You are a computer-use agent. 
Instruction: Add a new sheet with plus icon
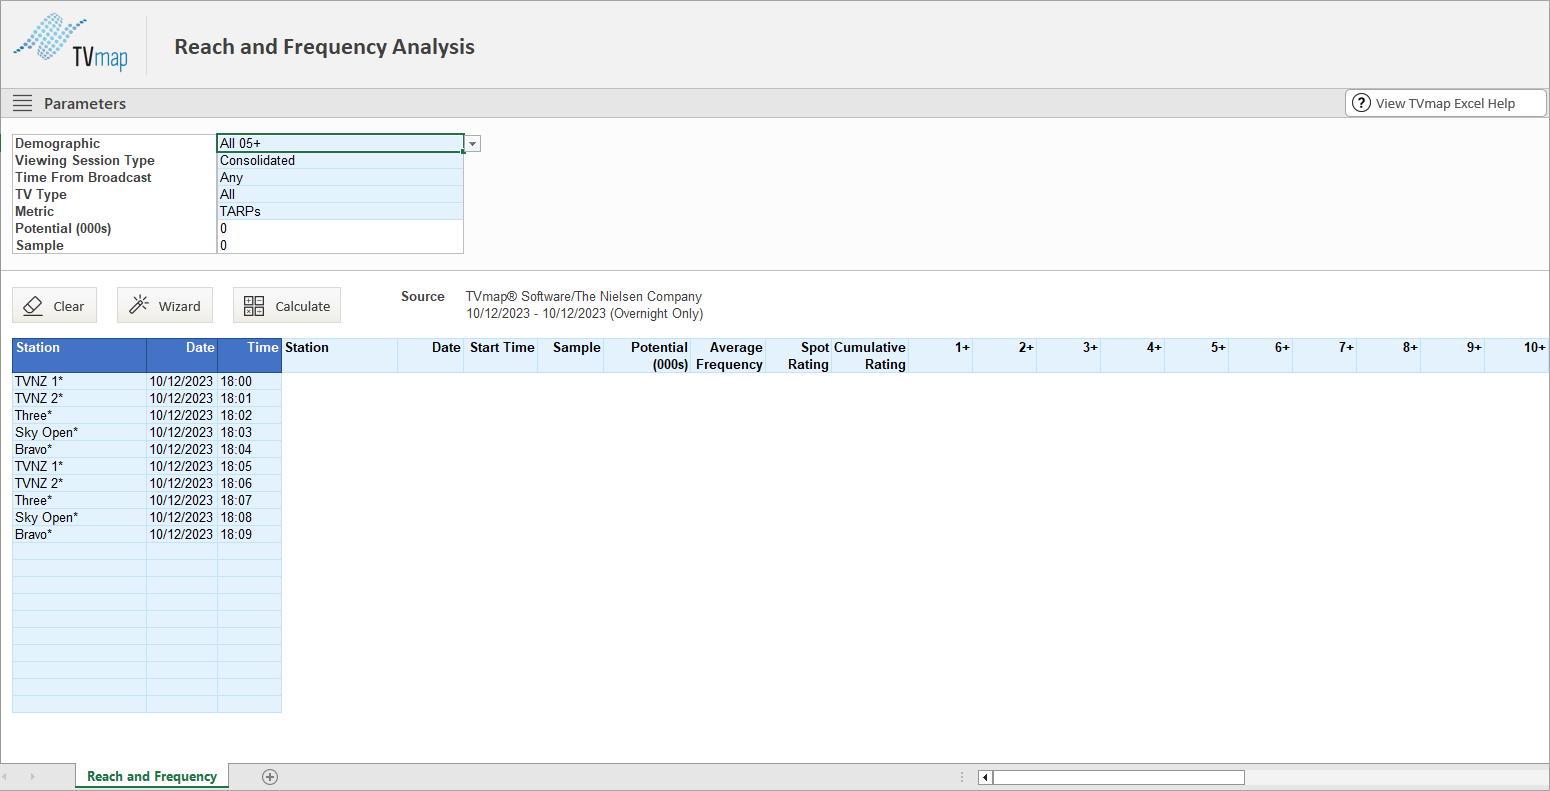click(270, 777)
